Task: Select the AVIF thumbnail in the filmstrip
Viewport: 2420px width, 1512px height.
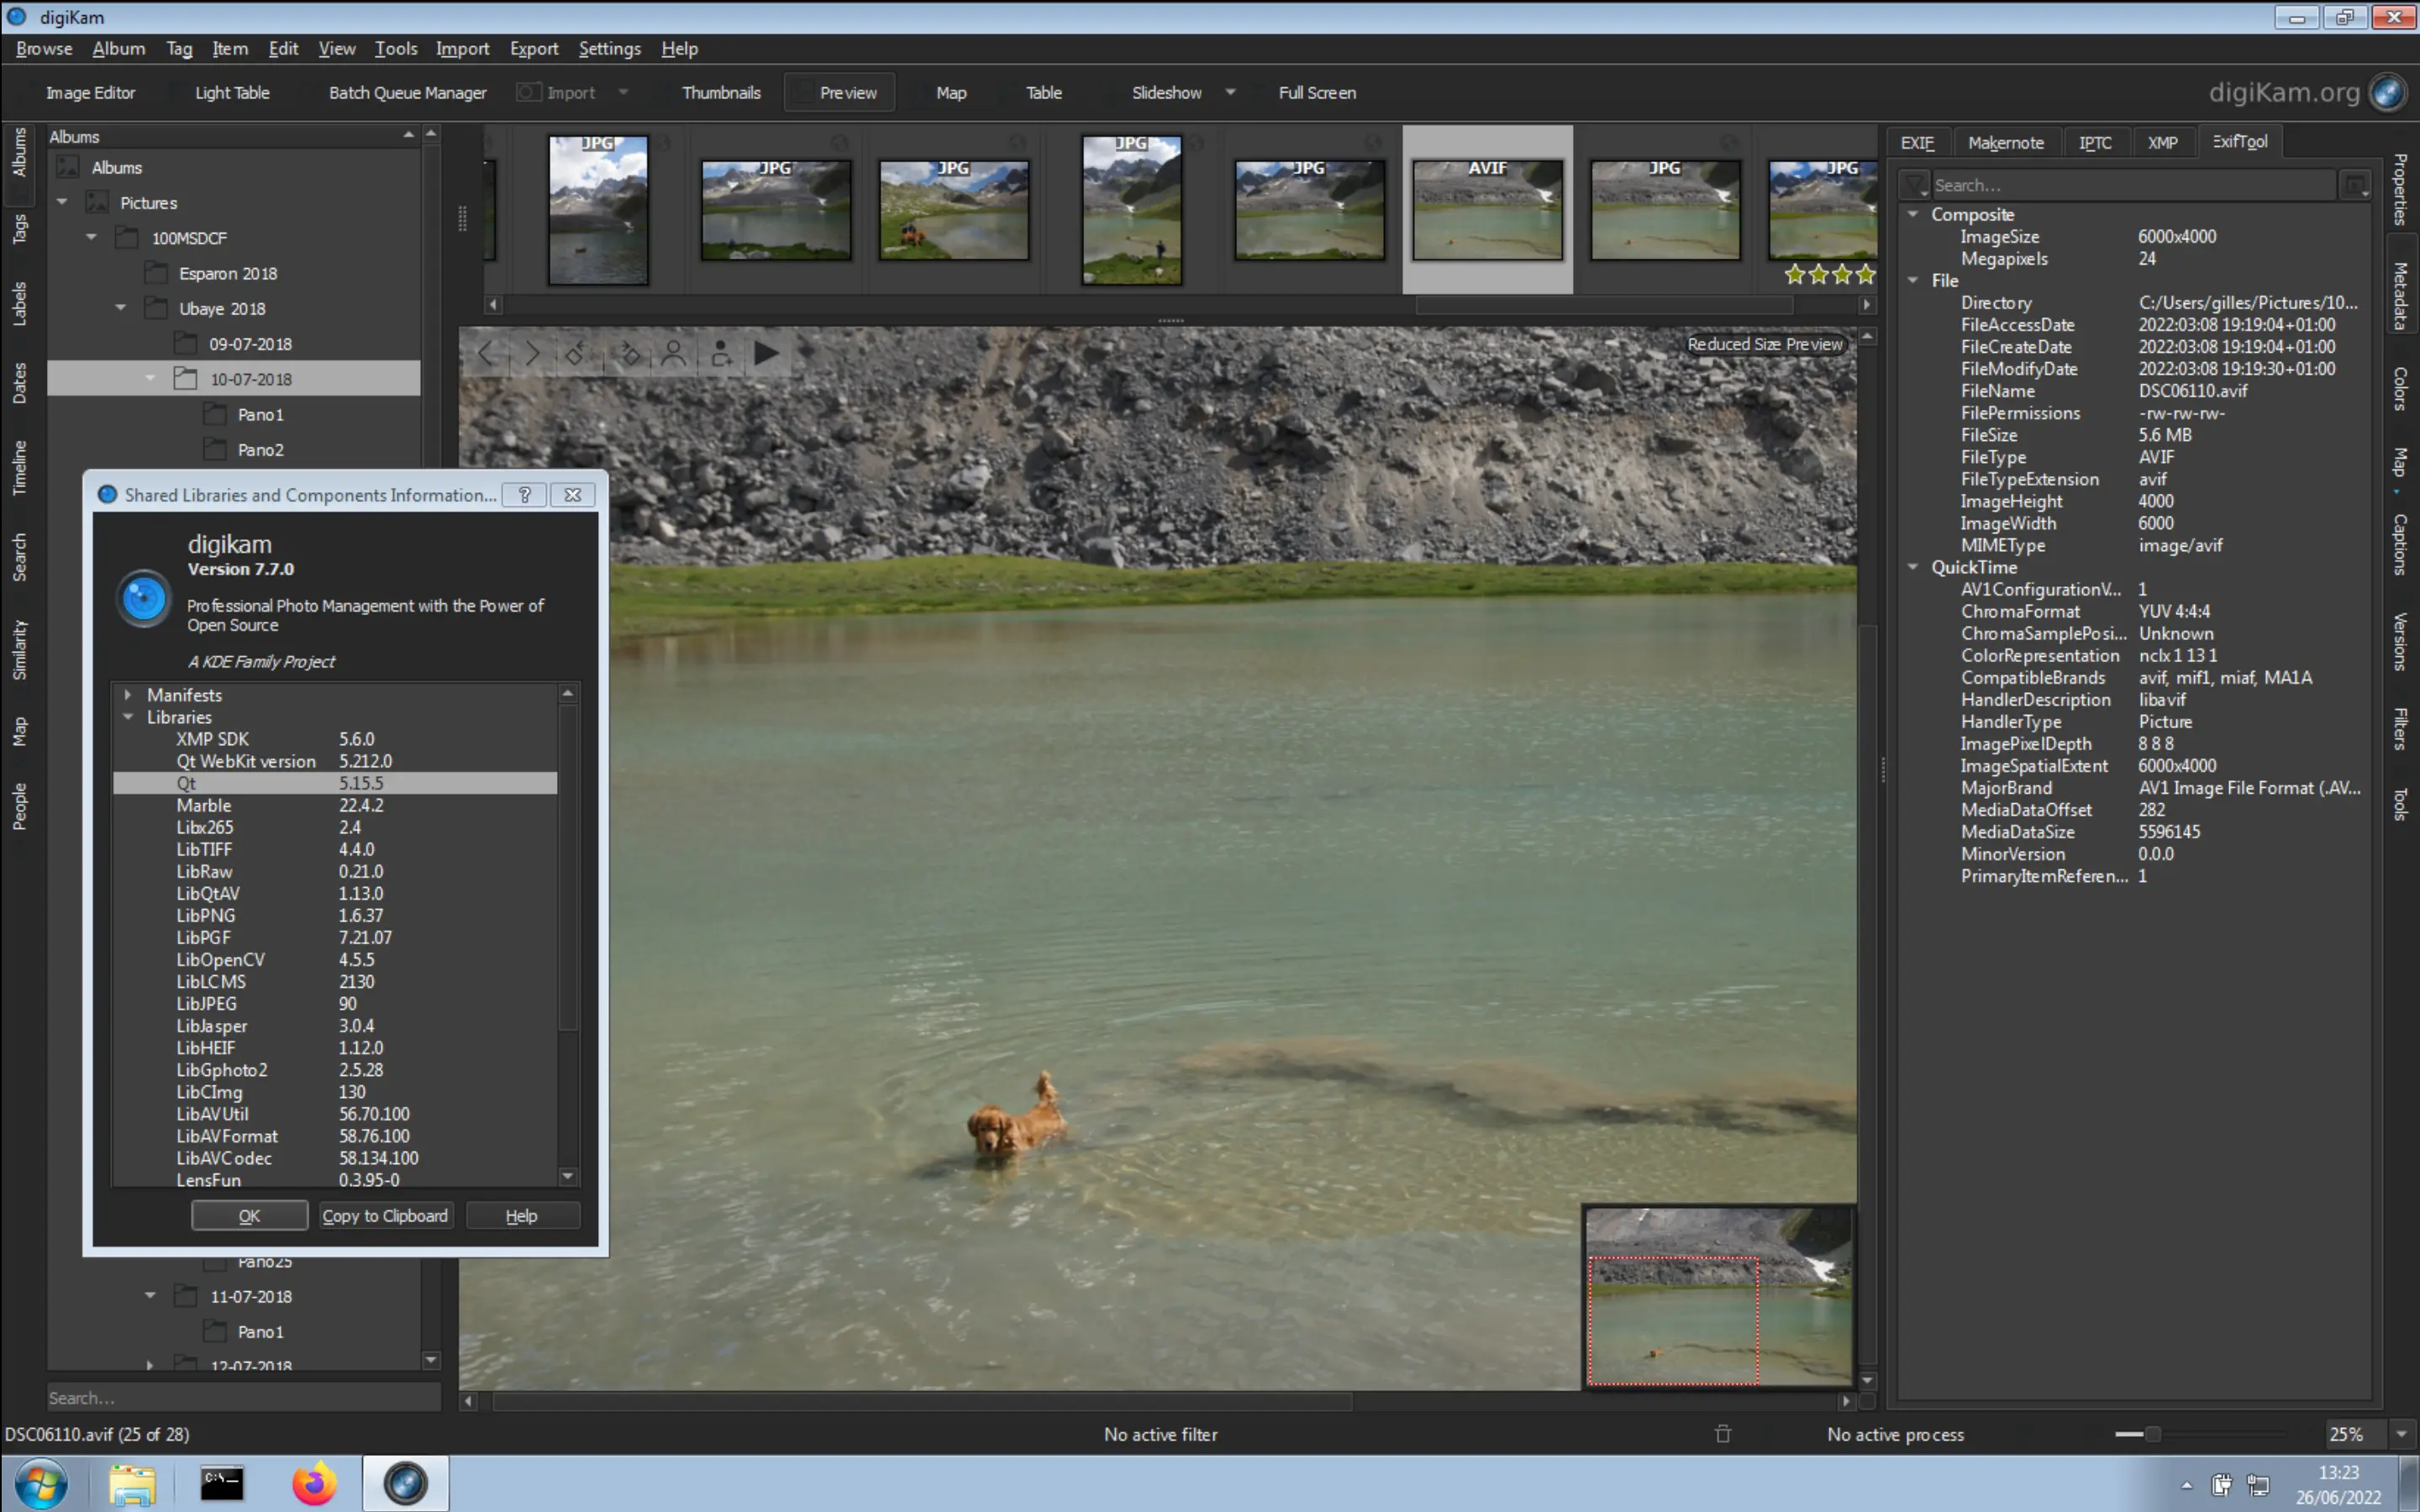Action: click(x=1487, y=208)
